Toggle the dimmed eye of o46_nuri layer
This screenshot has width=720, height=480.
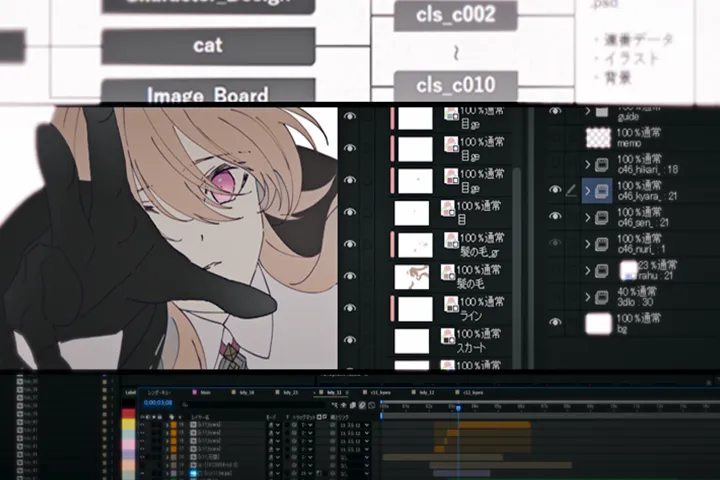555,243
